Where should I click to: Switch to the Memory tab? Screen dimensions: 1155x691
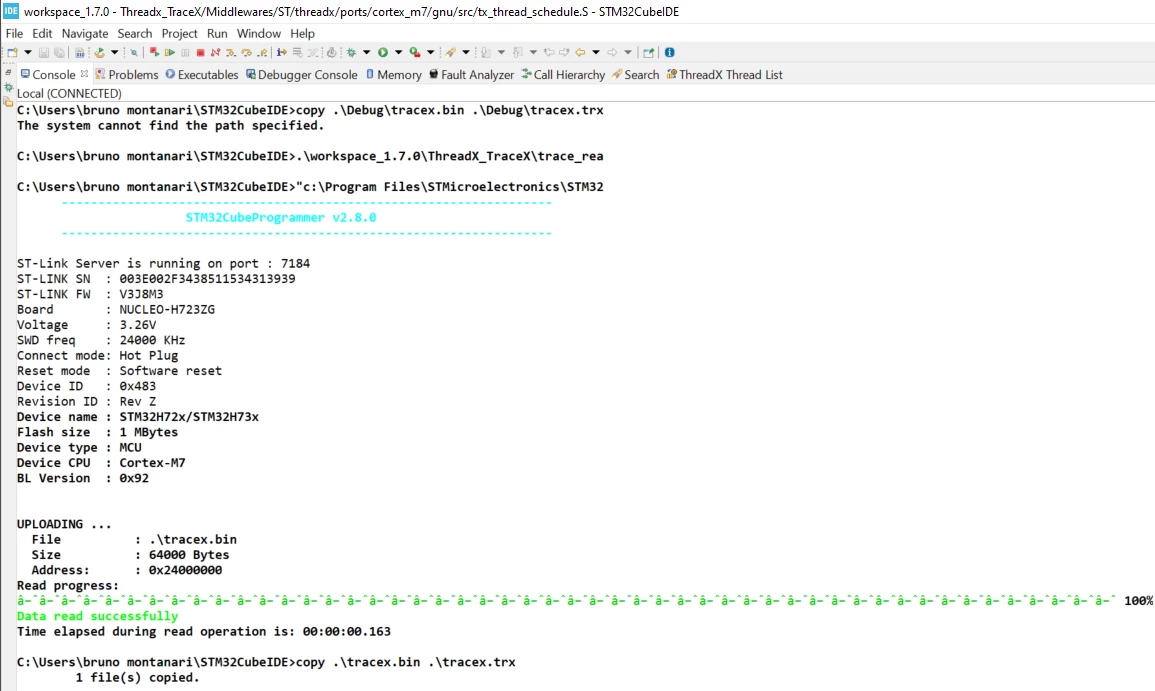coord(393,74)
